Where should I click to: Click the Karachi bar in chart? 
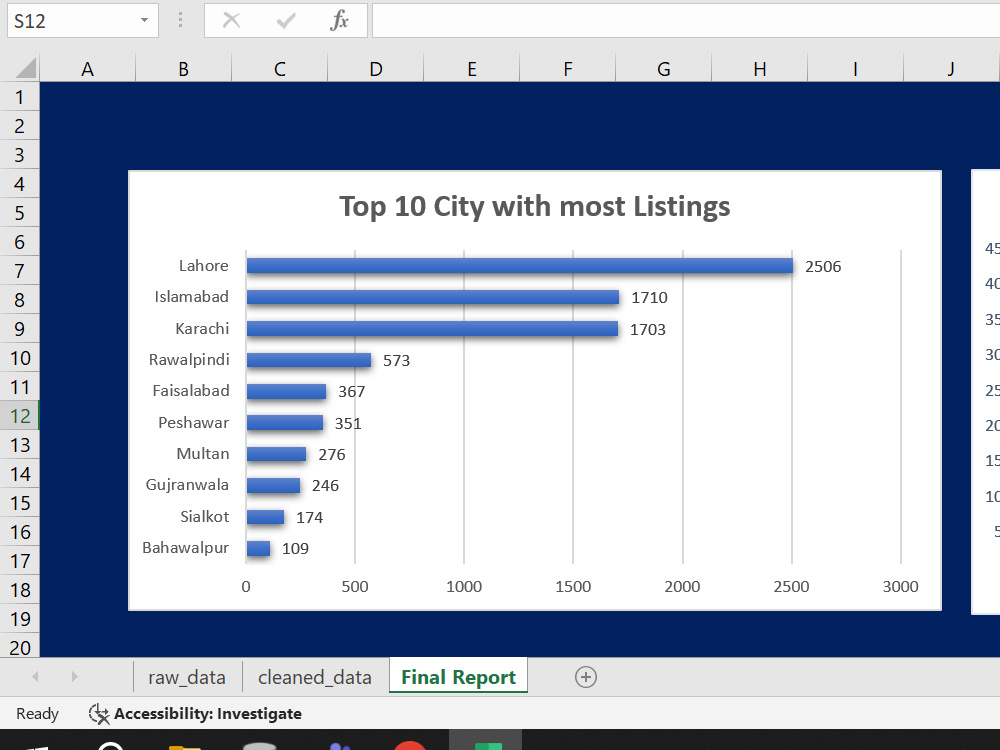432,328
